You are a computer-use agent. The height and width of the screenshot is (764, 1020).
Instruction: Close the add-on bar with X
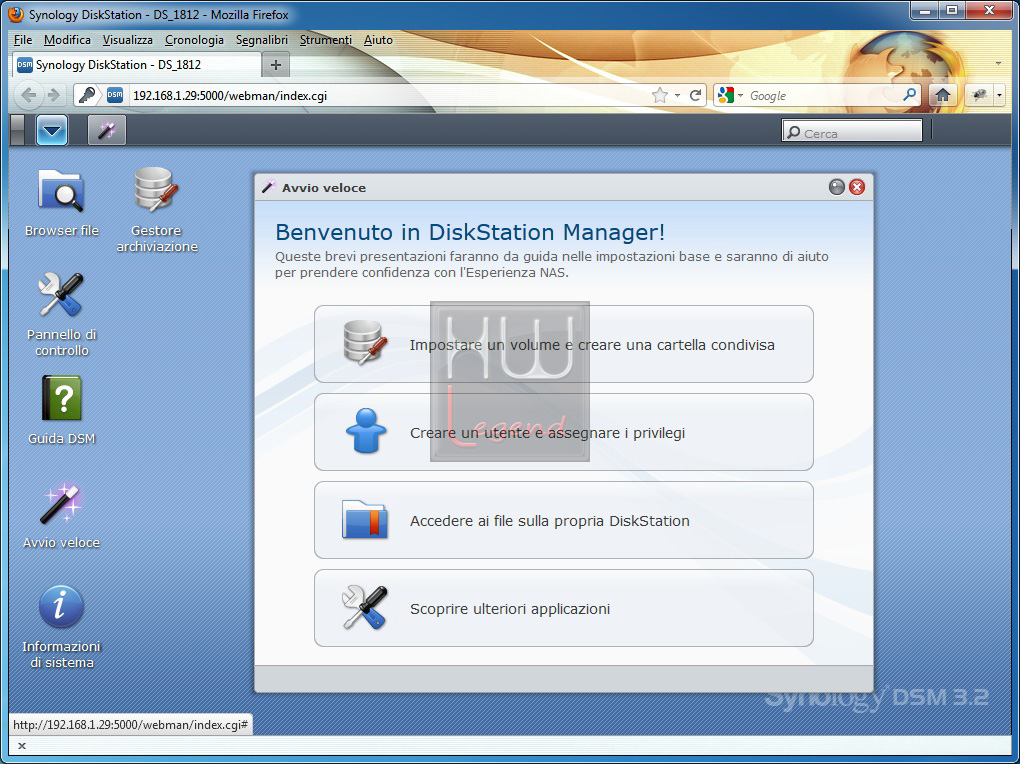point(21,746)
